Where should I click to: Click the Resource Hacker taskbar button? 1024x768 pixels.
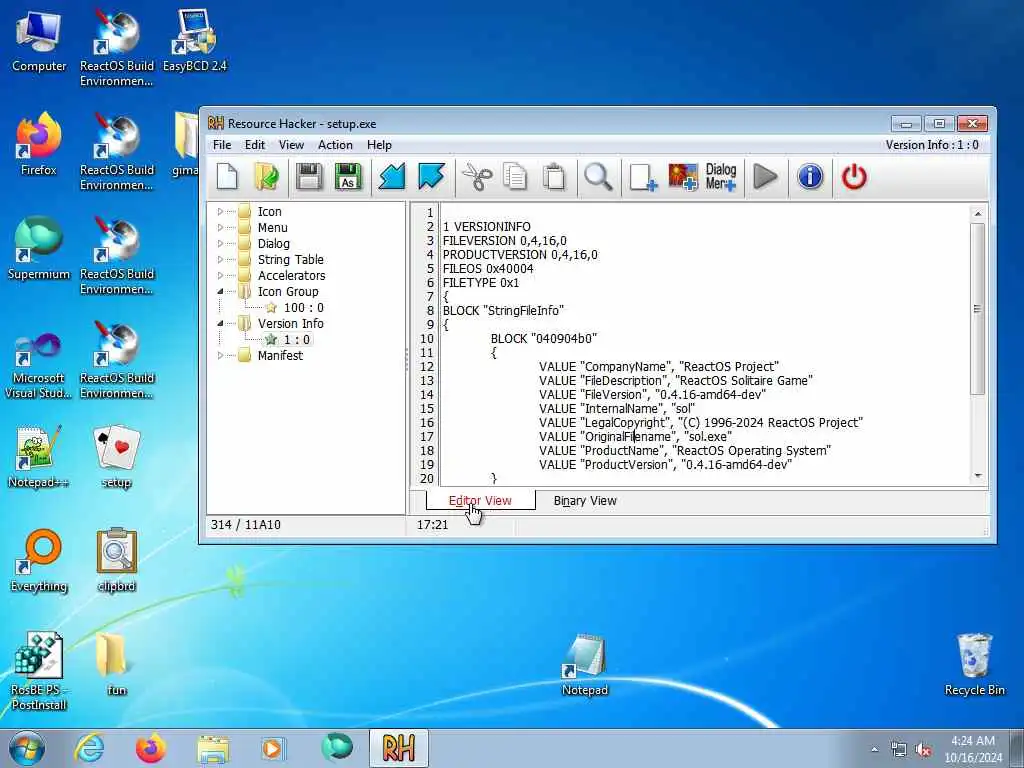398,748
